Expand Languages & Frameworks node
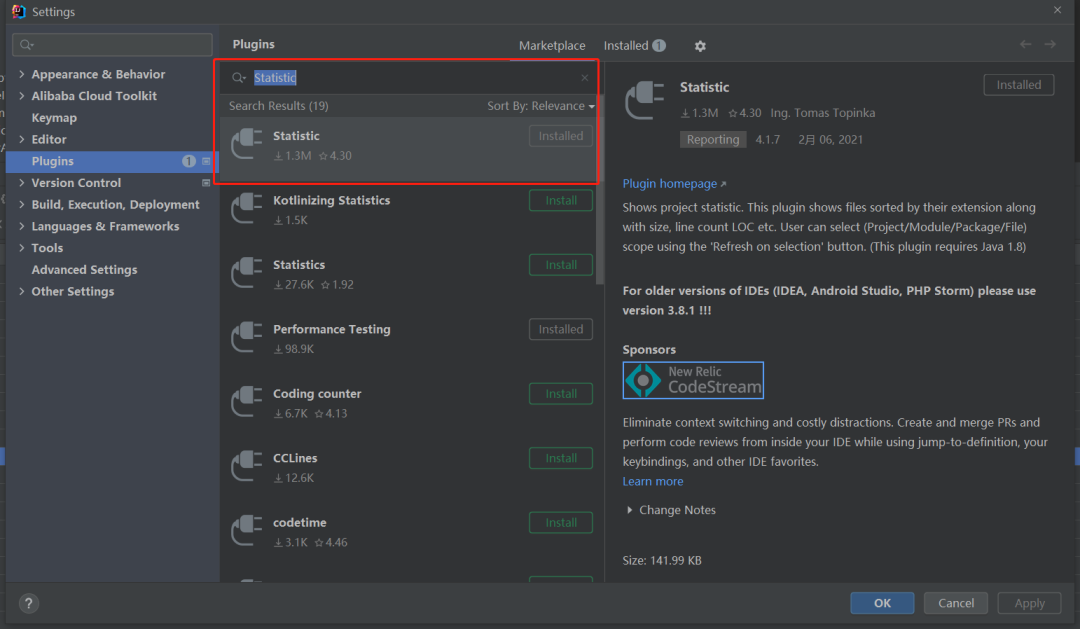The height and width of the screenshot is (629, 1080). 21,226
